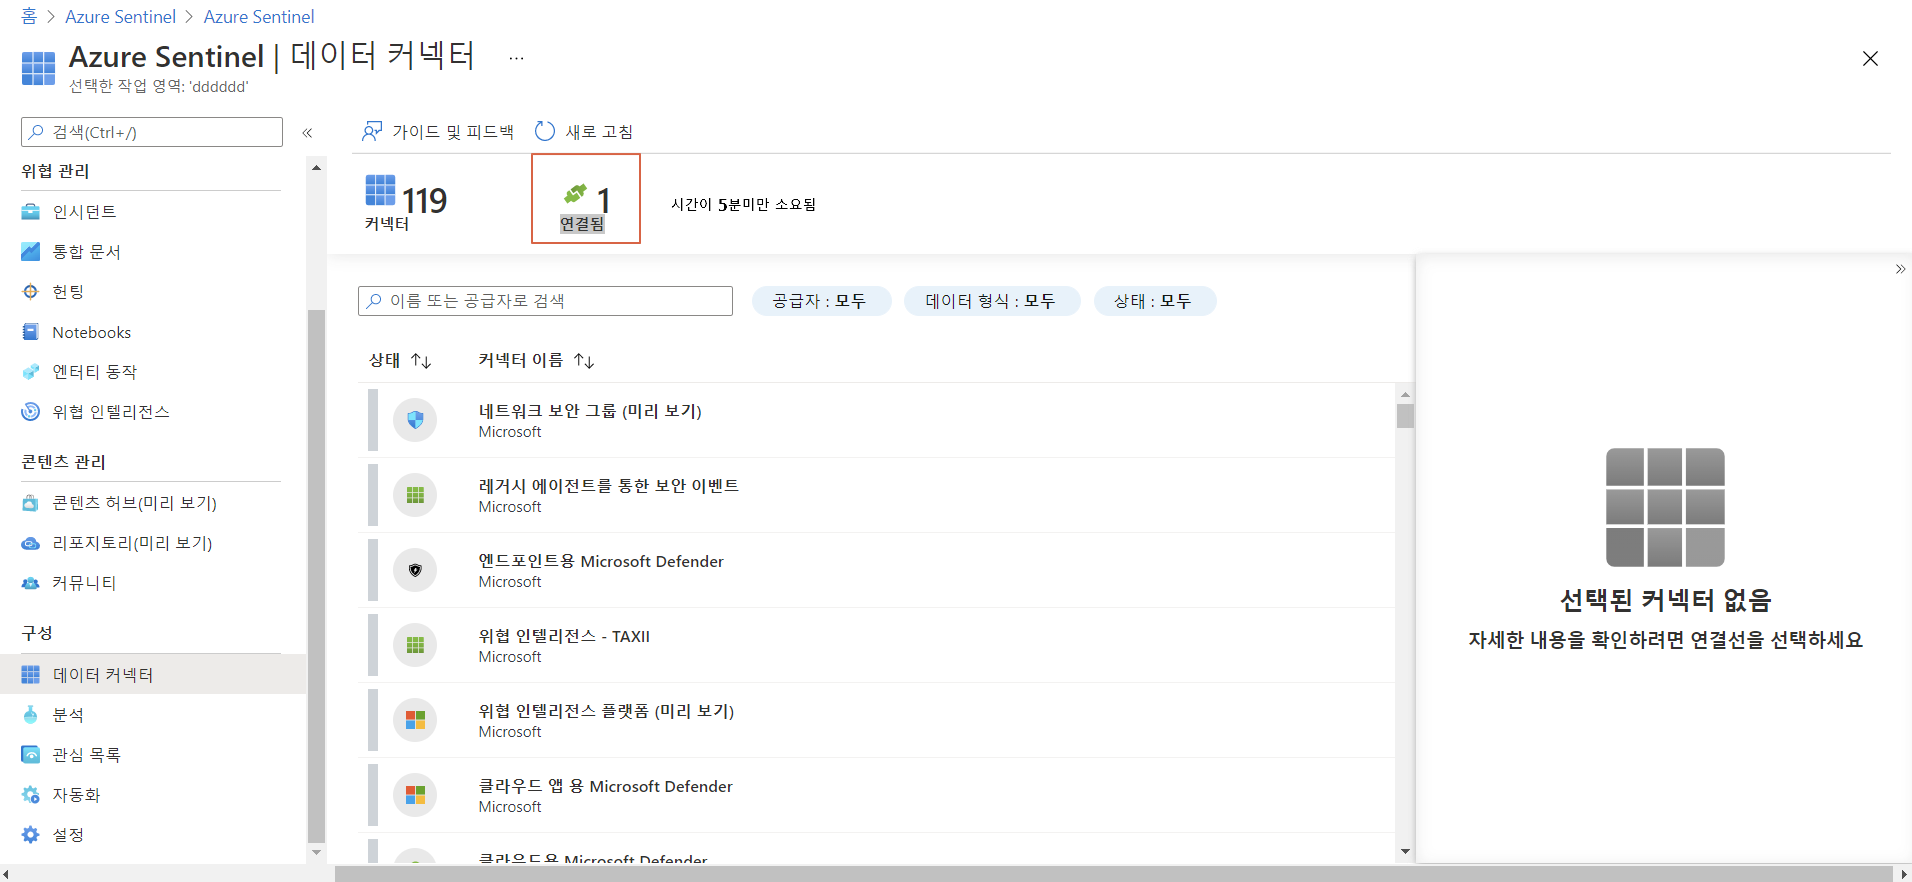Click the bottom horizontal scrollbar

tap(1115, 874)
